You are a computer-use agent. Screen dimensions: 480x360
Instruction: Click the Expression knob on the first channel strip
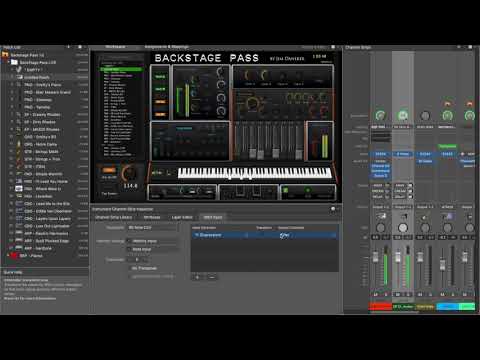(380, 116)
